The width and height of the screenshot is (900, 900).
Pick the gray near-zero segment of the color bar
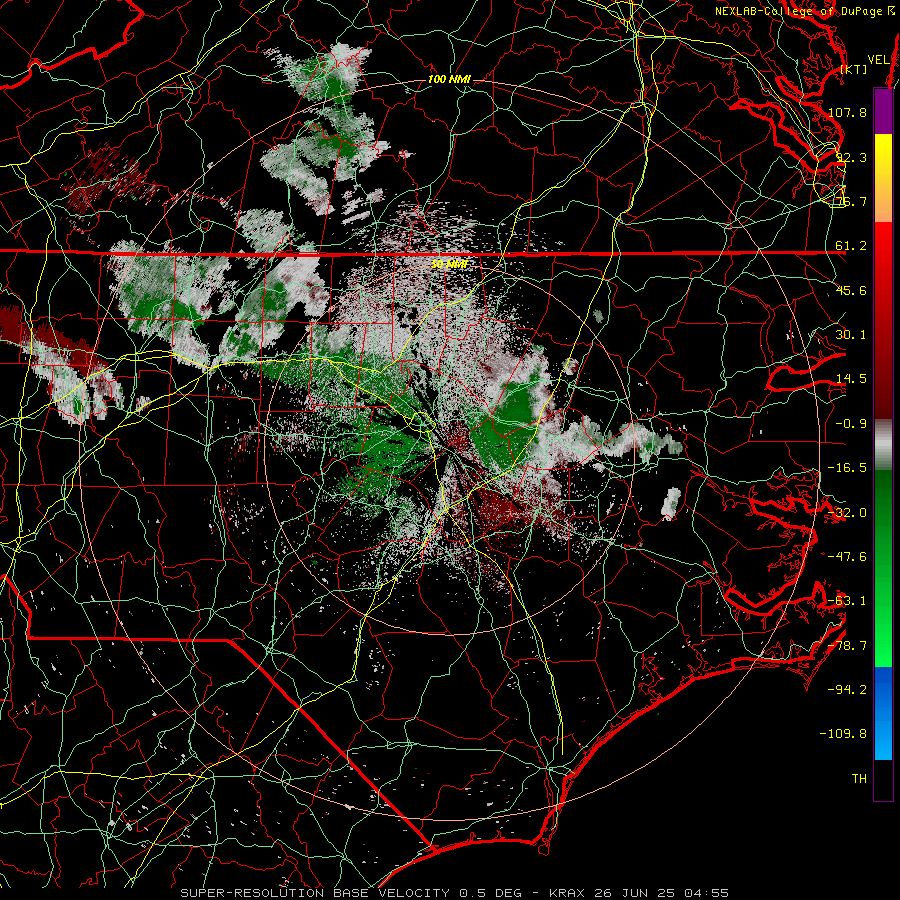click(x=883, y=445)
